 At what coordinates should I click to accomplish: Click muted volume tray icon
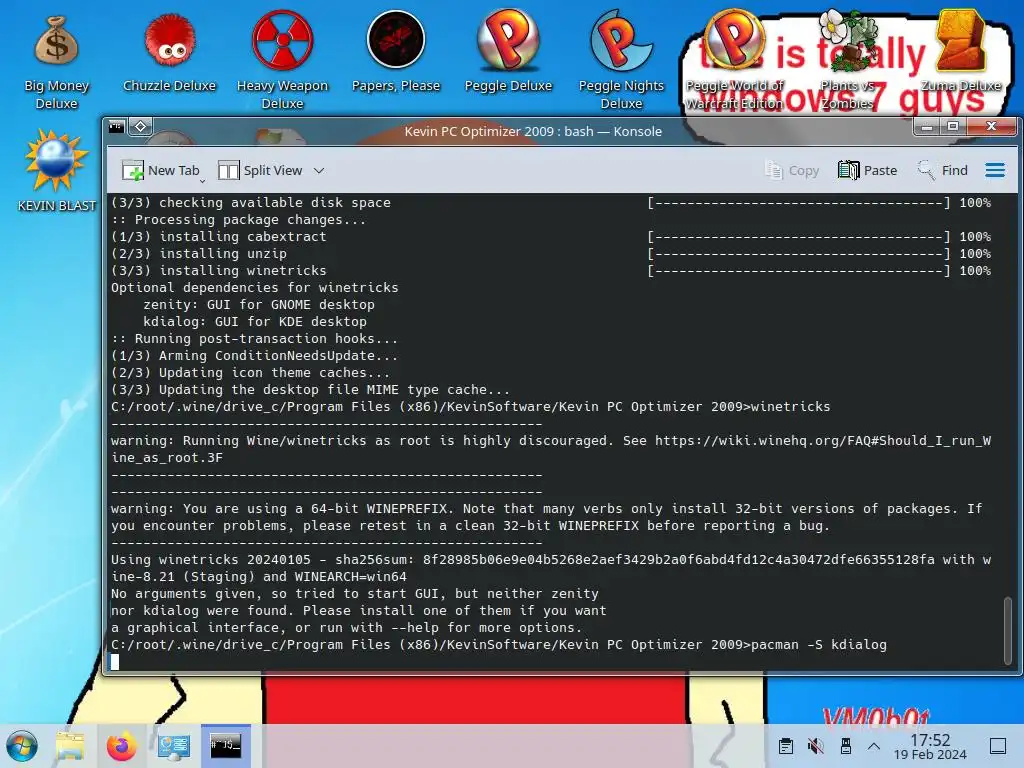coord(815,746)
